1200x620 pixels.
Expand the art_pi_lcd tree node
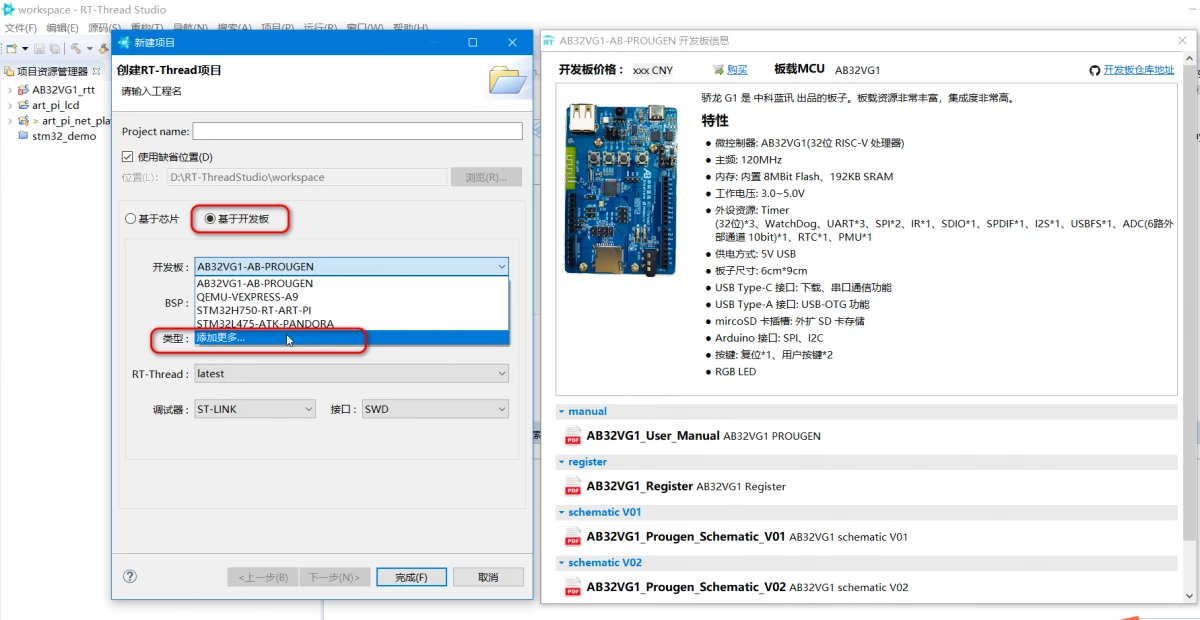9,105
